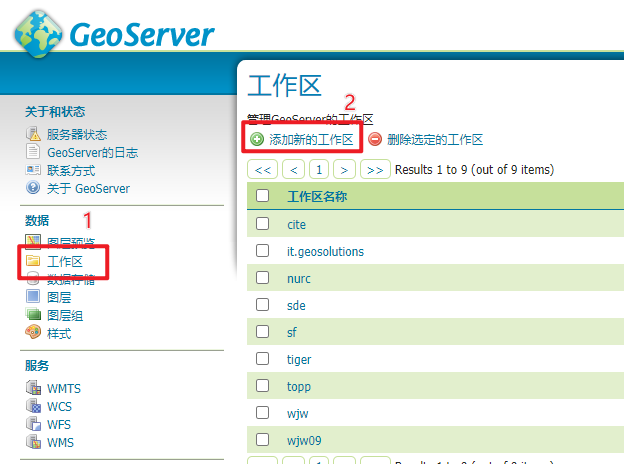This screenshot has height=464, width=624.
Task: Open WMS service settings link
Action: 60,443
